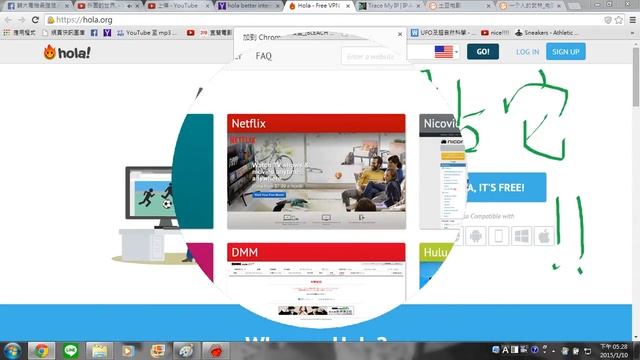Click the GO! button
640x360 pixels.
tap(483, 52)
